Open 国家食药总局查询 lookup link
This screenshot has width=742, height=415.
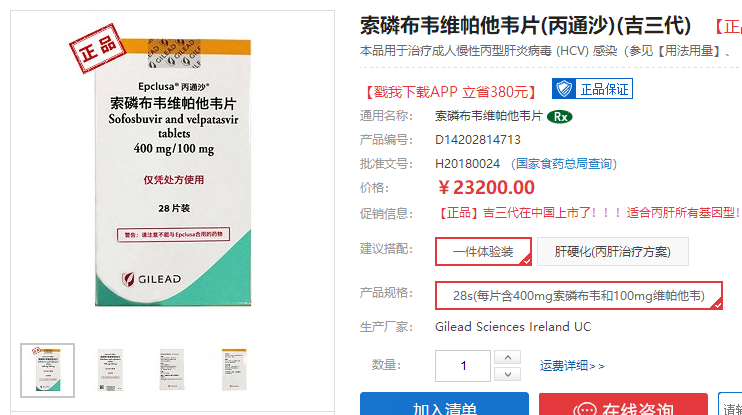564,164
